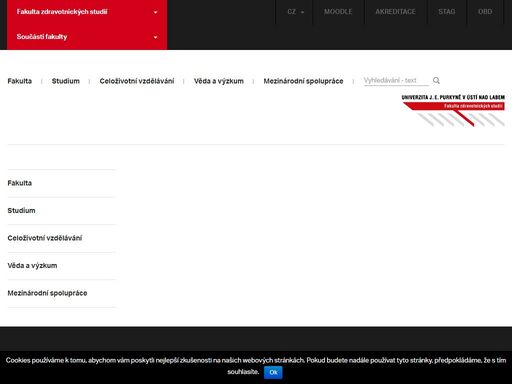The width and height of the screenshot is (512, 384).
Task: Select Studium in the top navigation
Action: (66, 81)
